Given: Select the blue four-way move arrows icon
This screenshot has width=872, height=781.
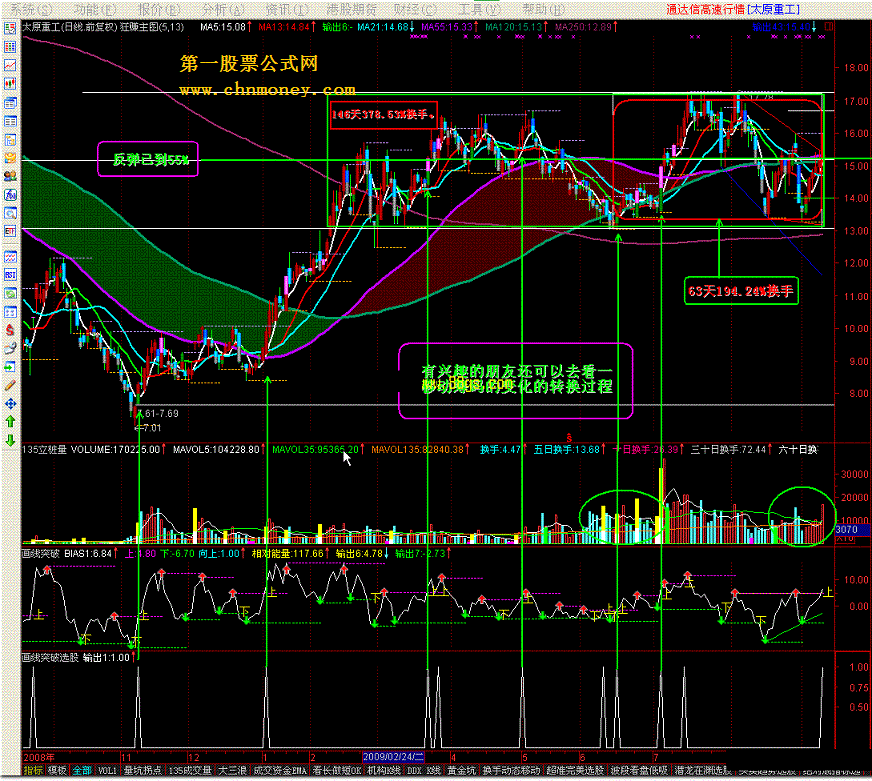Looking at the screenshot, I should [x=10, y=404].
